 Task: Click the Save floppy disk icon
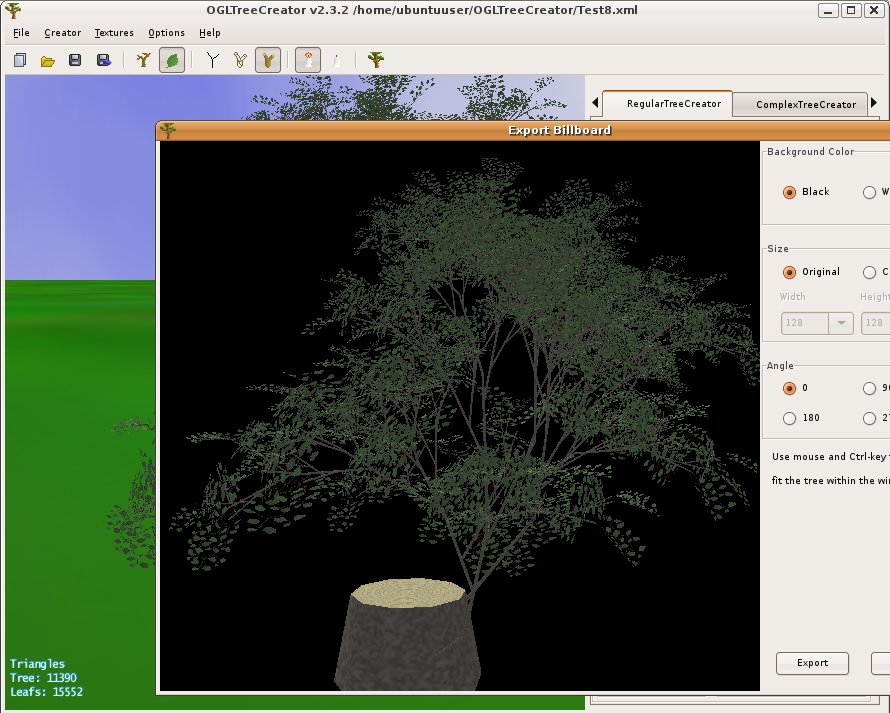[x=75, y=61]
